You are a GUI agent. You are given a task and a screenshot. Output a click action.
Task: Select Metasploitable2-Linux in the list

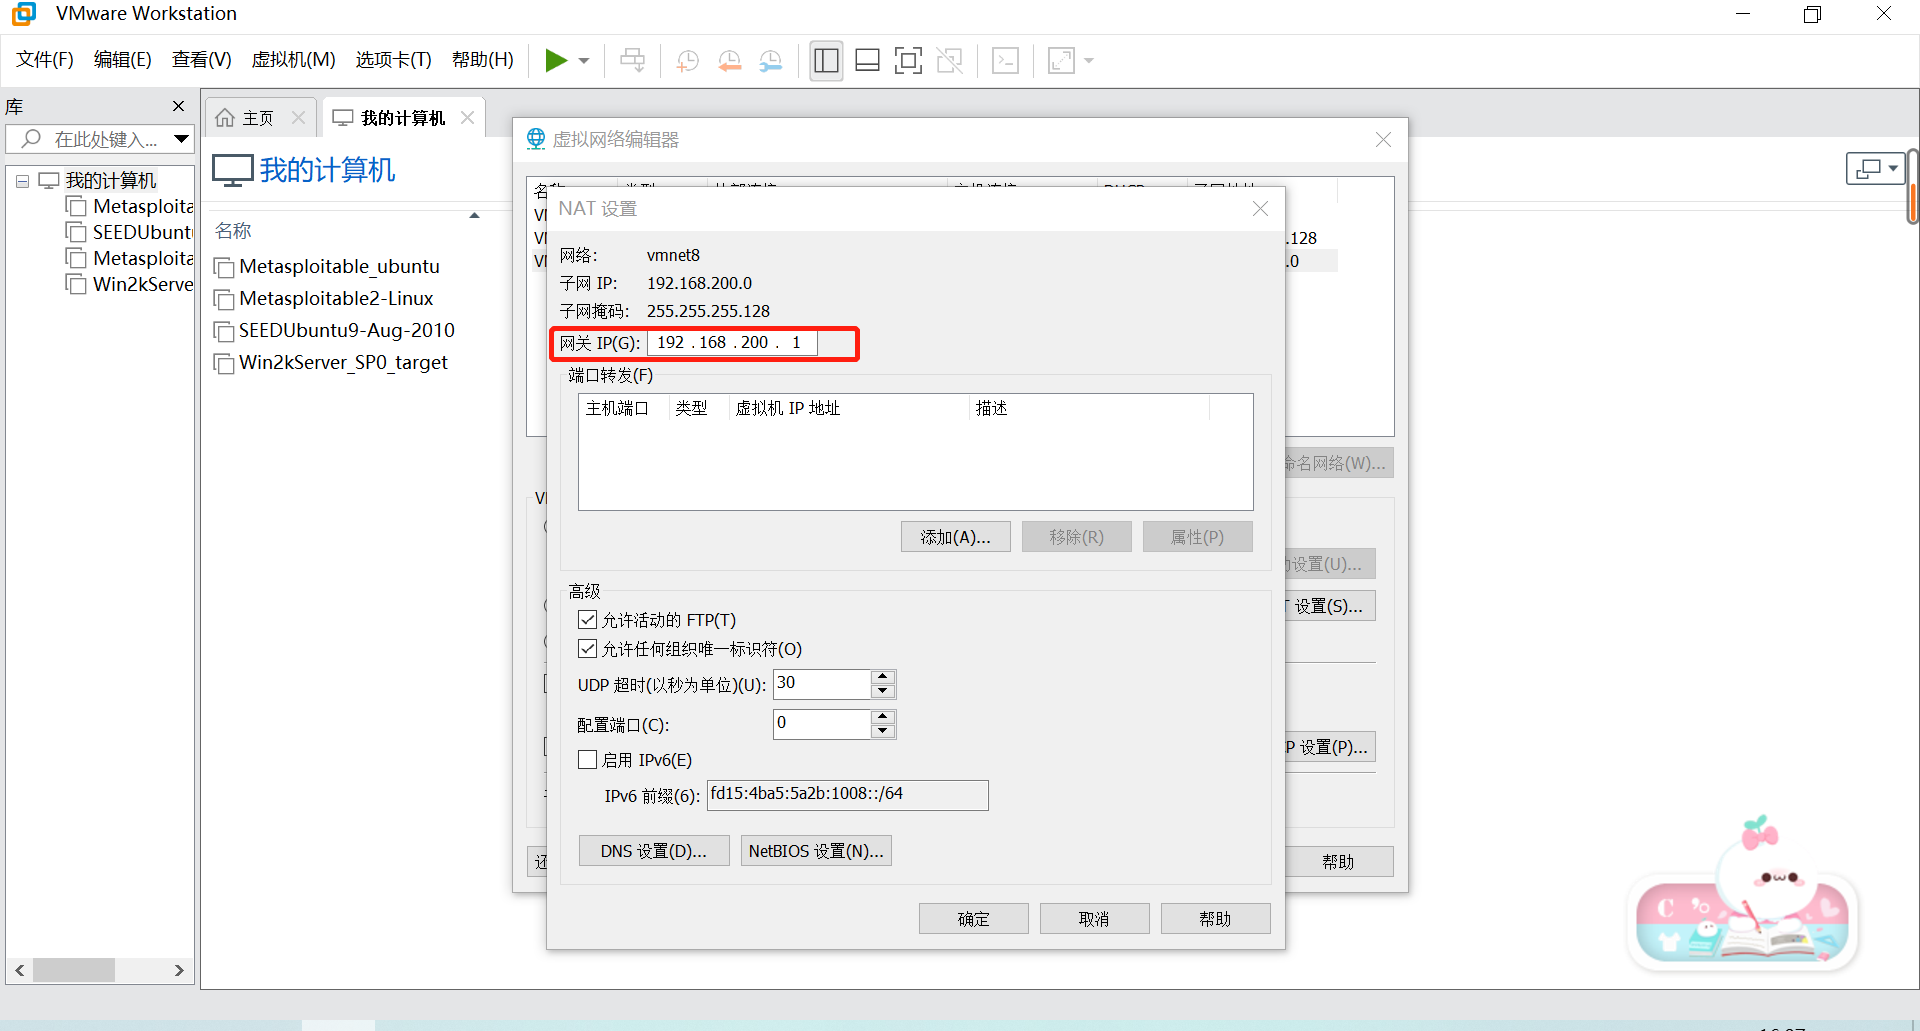click(x=324, y=299)
